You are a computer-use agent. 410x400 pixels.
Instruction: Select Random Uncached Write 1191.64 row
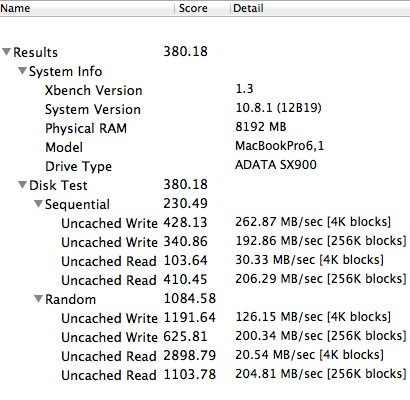coord(205,318)
